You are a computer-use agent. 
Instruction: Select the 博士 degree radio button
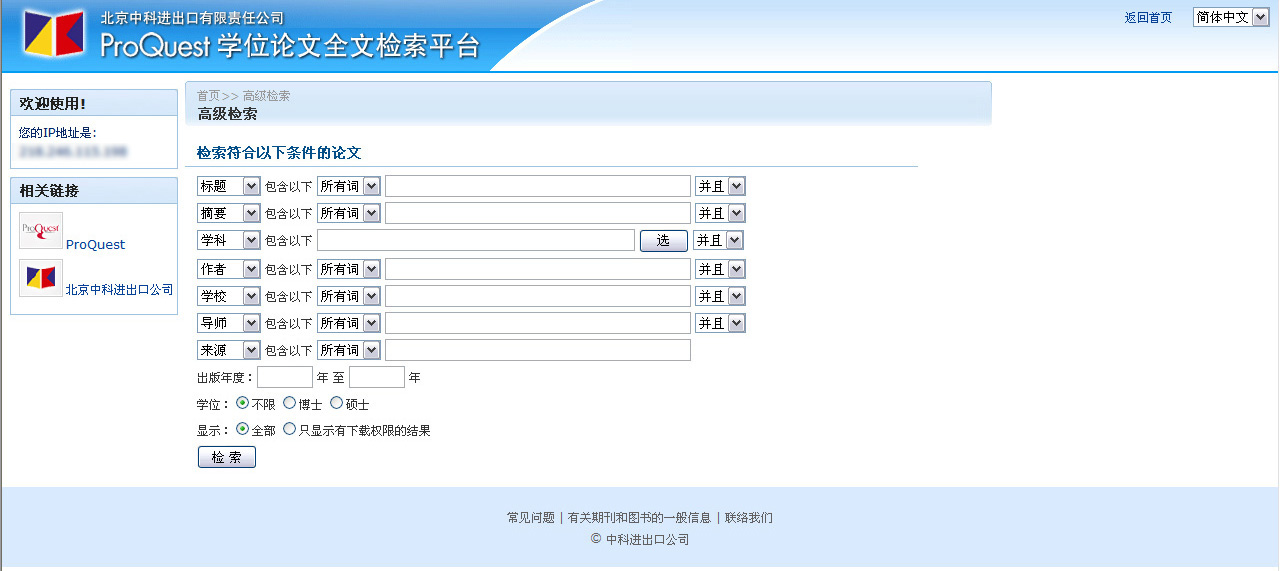tap(290, 403)
